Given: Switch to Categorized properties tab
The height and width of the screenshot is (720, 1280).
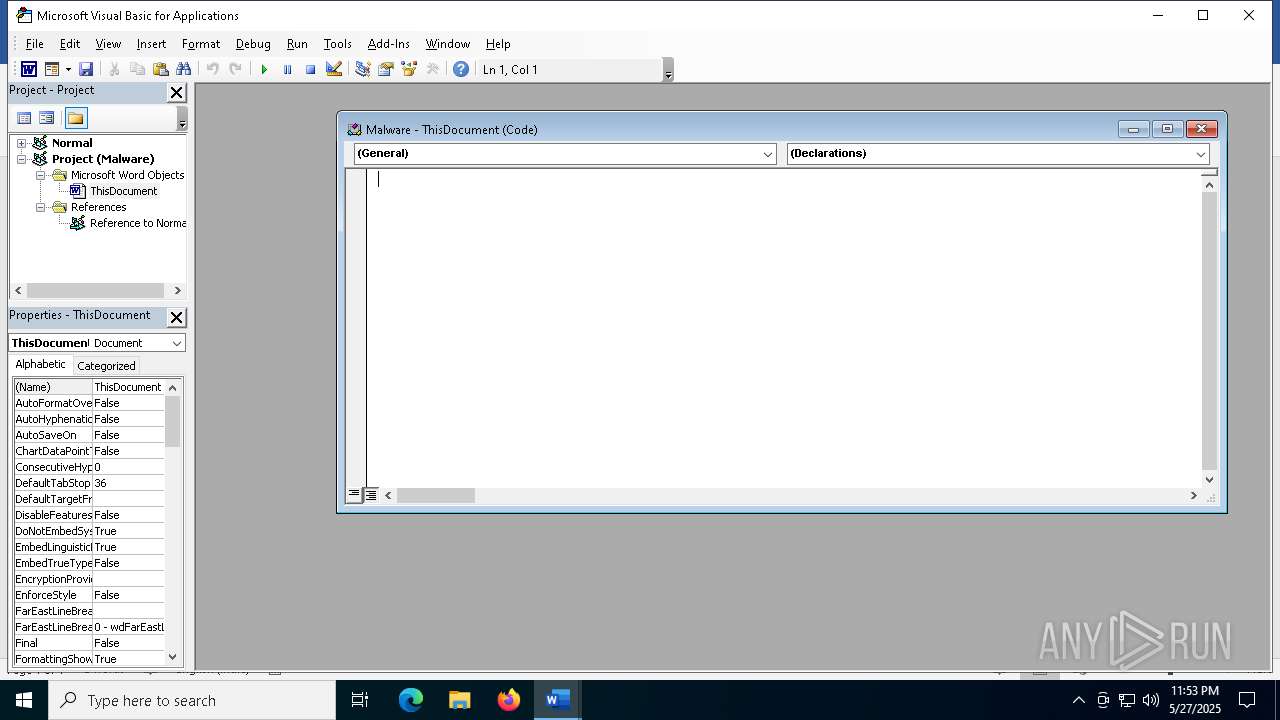Looking at the screenshot, I should [106, 366].
